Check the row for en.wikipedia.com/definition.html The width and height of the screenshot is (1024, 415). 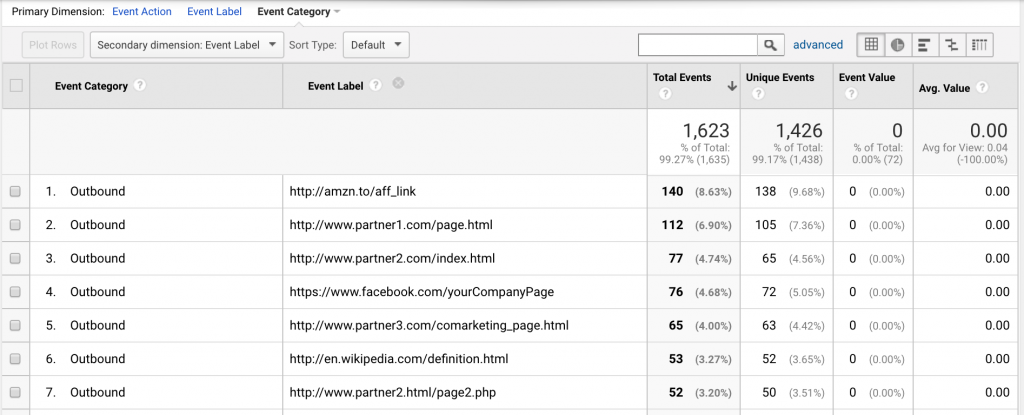15,359
